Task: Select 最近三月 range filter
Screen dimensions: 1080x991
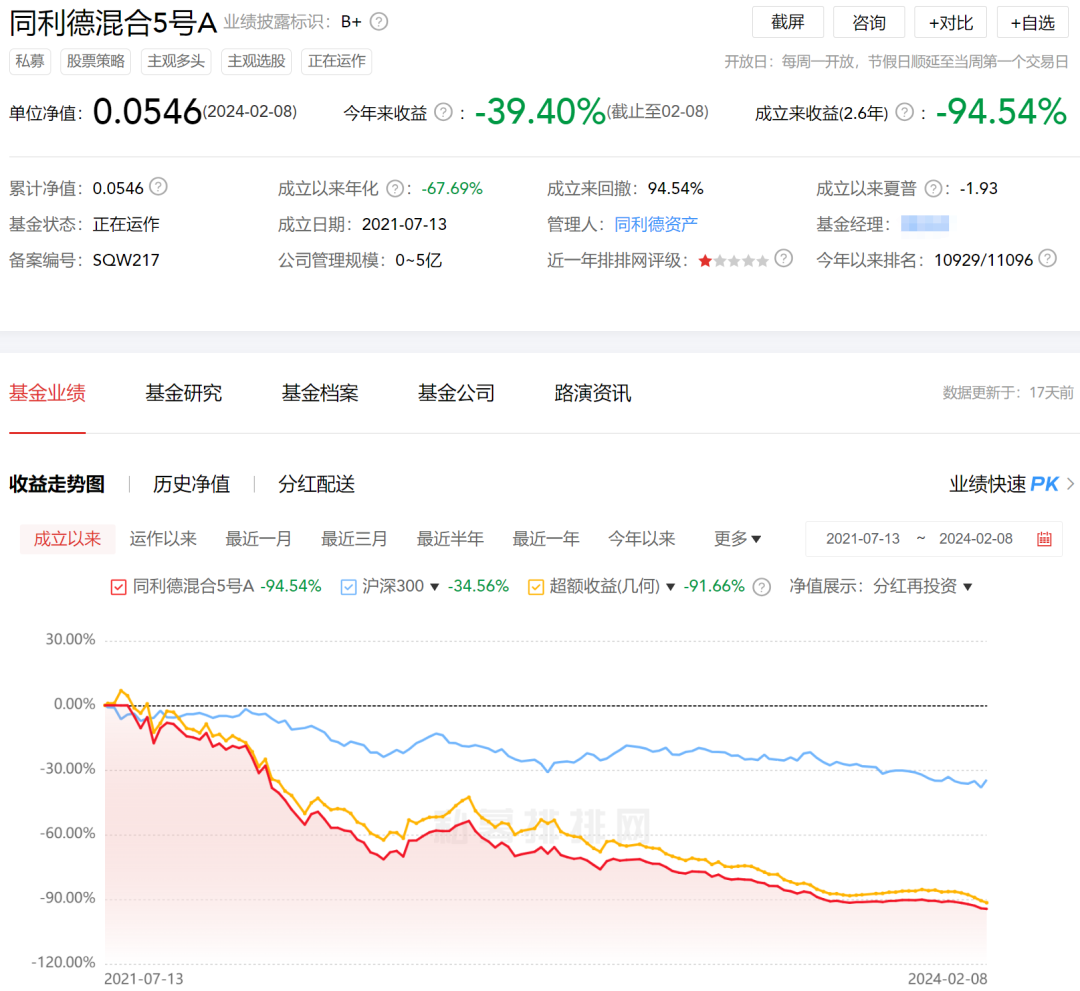Action: click(x=355, y=539)
